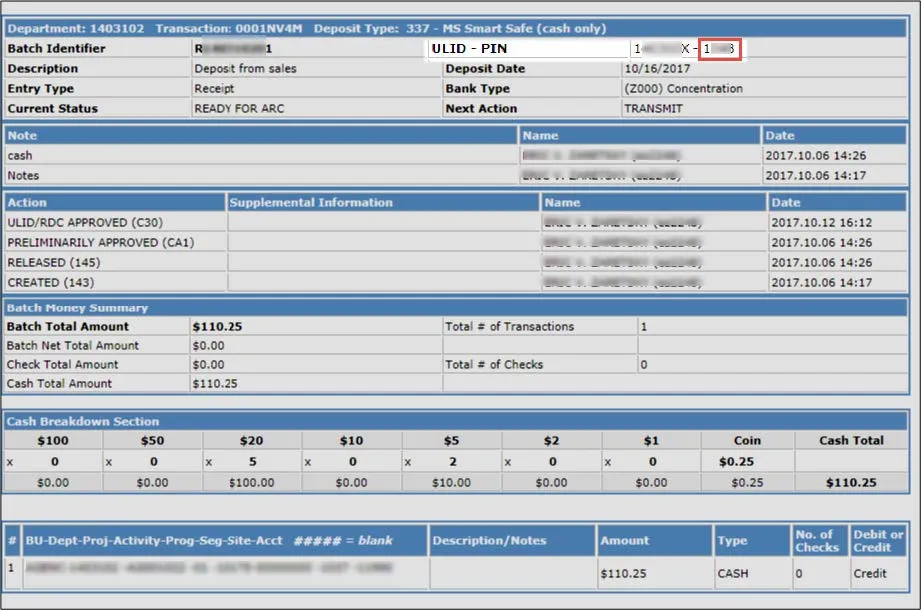The image size is (921, 610).
Task: Select the 'Cash Total Amount' value $110.25
Action: tap(215, 383)
